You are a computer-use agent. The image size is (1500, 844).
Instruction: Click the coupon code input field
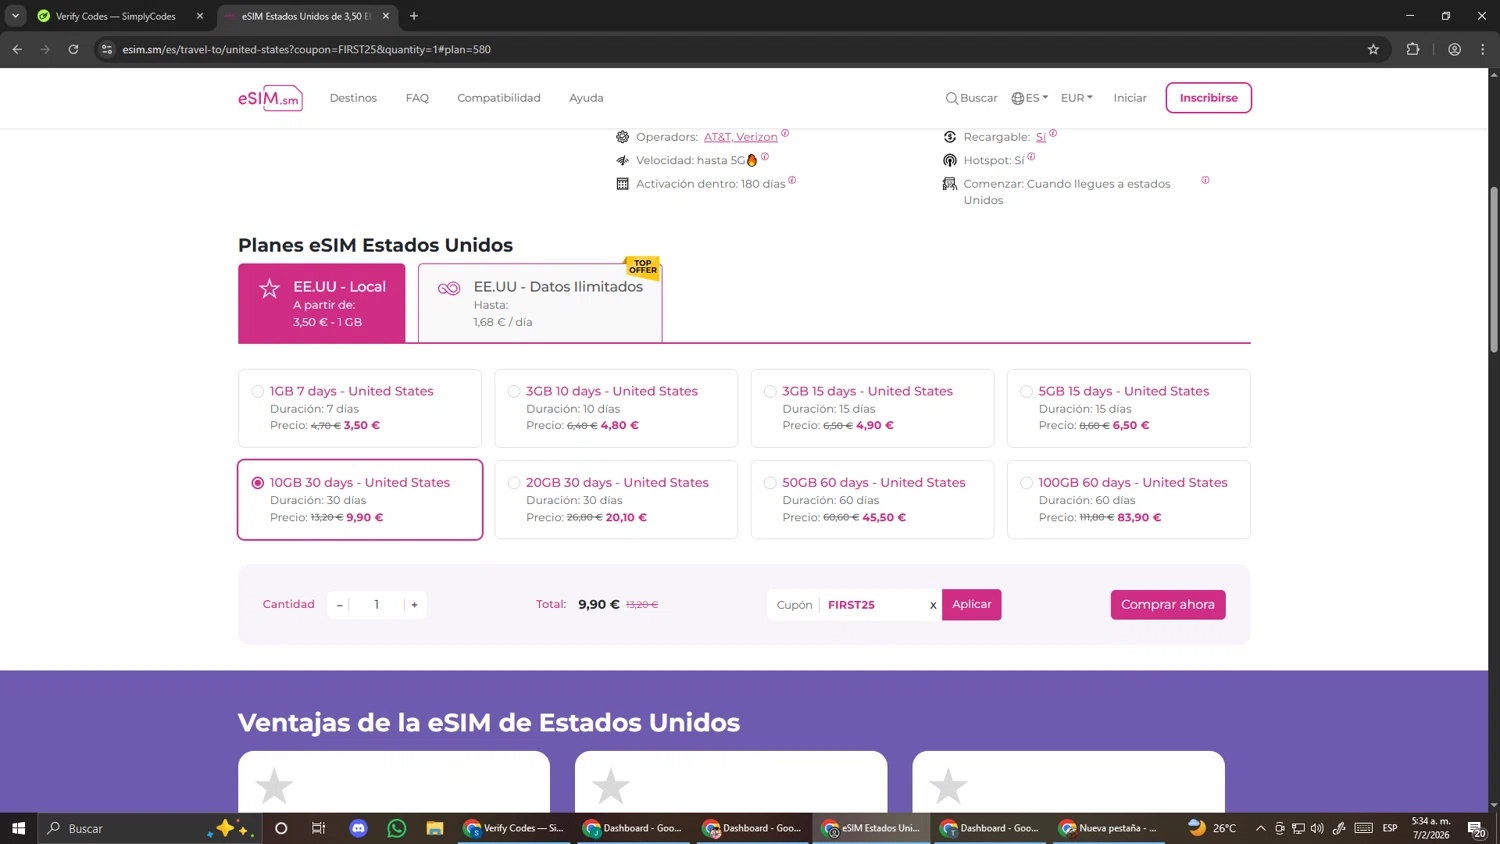tap(874, 605)
